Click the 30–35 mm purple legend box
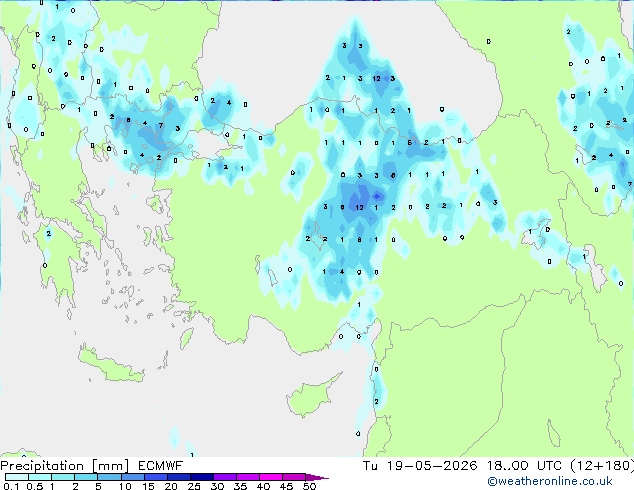The width and height of the screenshot is (634, 490). point(224,477)
